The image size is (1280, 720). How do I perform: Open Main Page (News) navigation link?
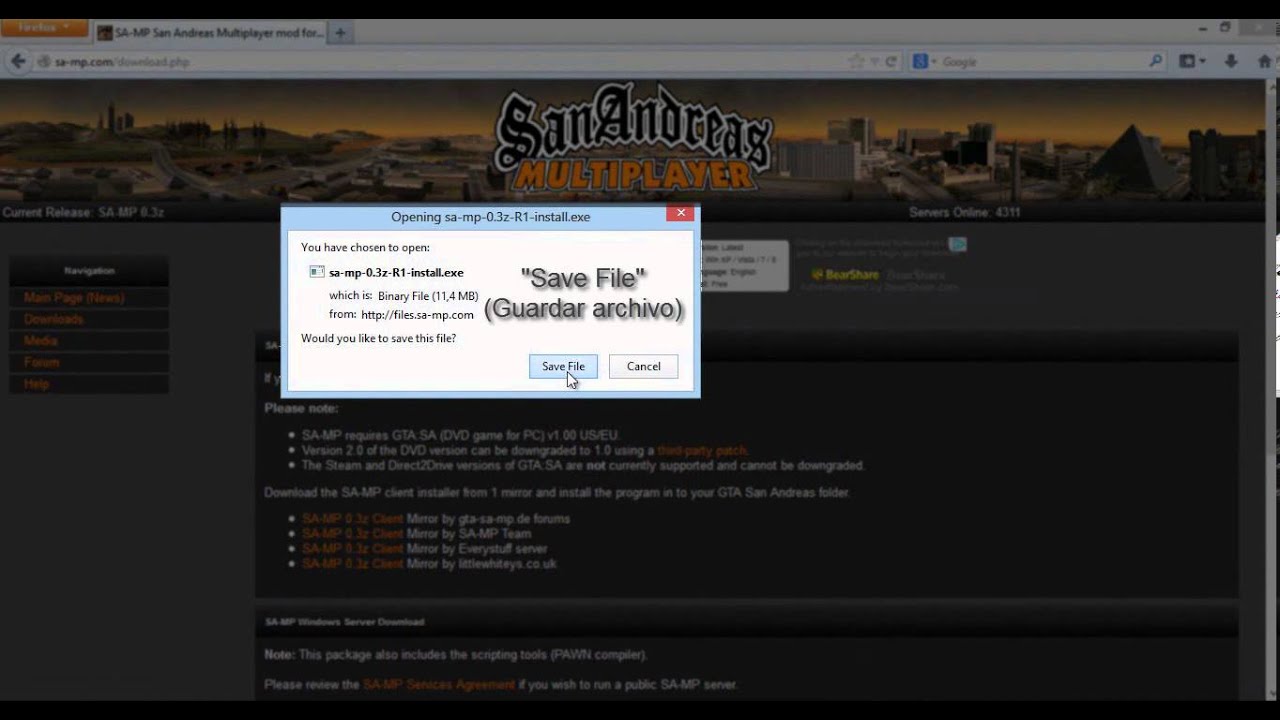[x=74, y=298]
